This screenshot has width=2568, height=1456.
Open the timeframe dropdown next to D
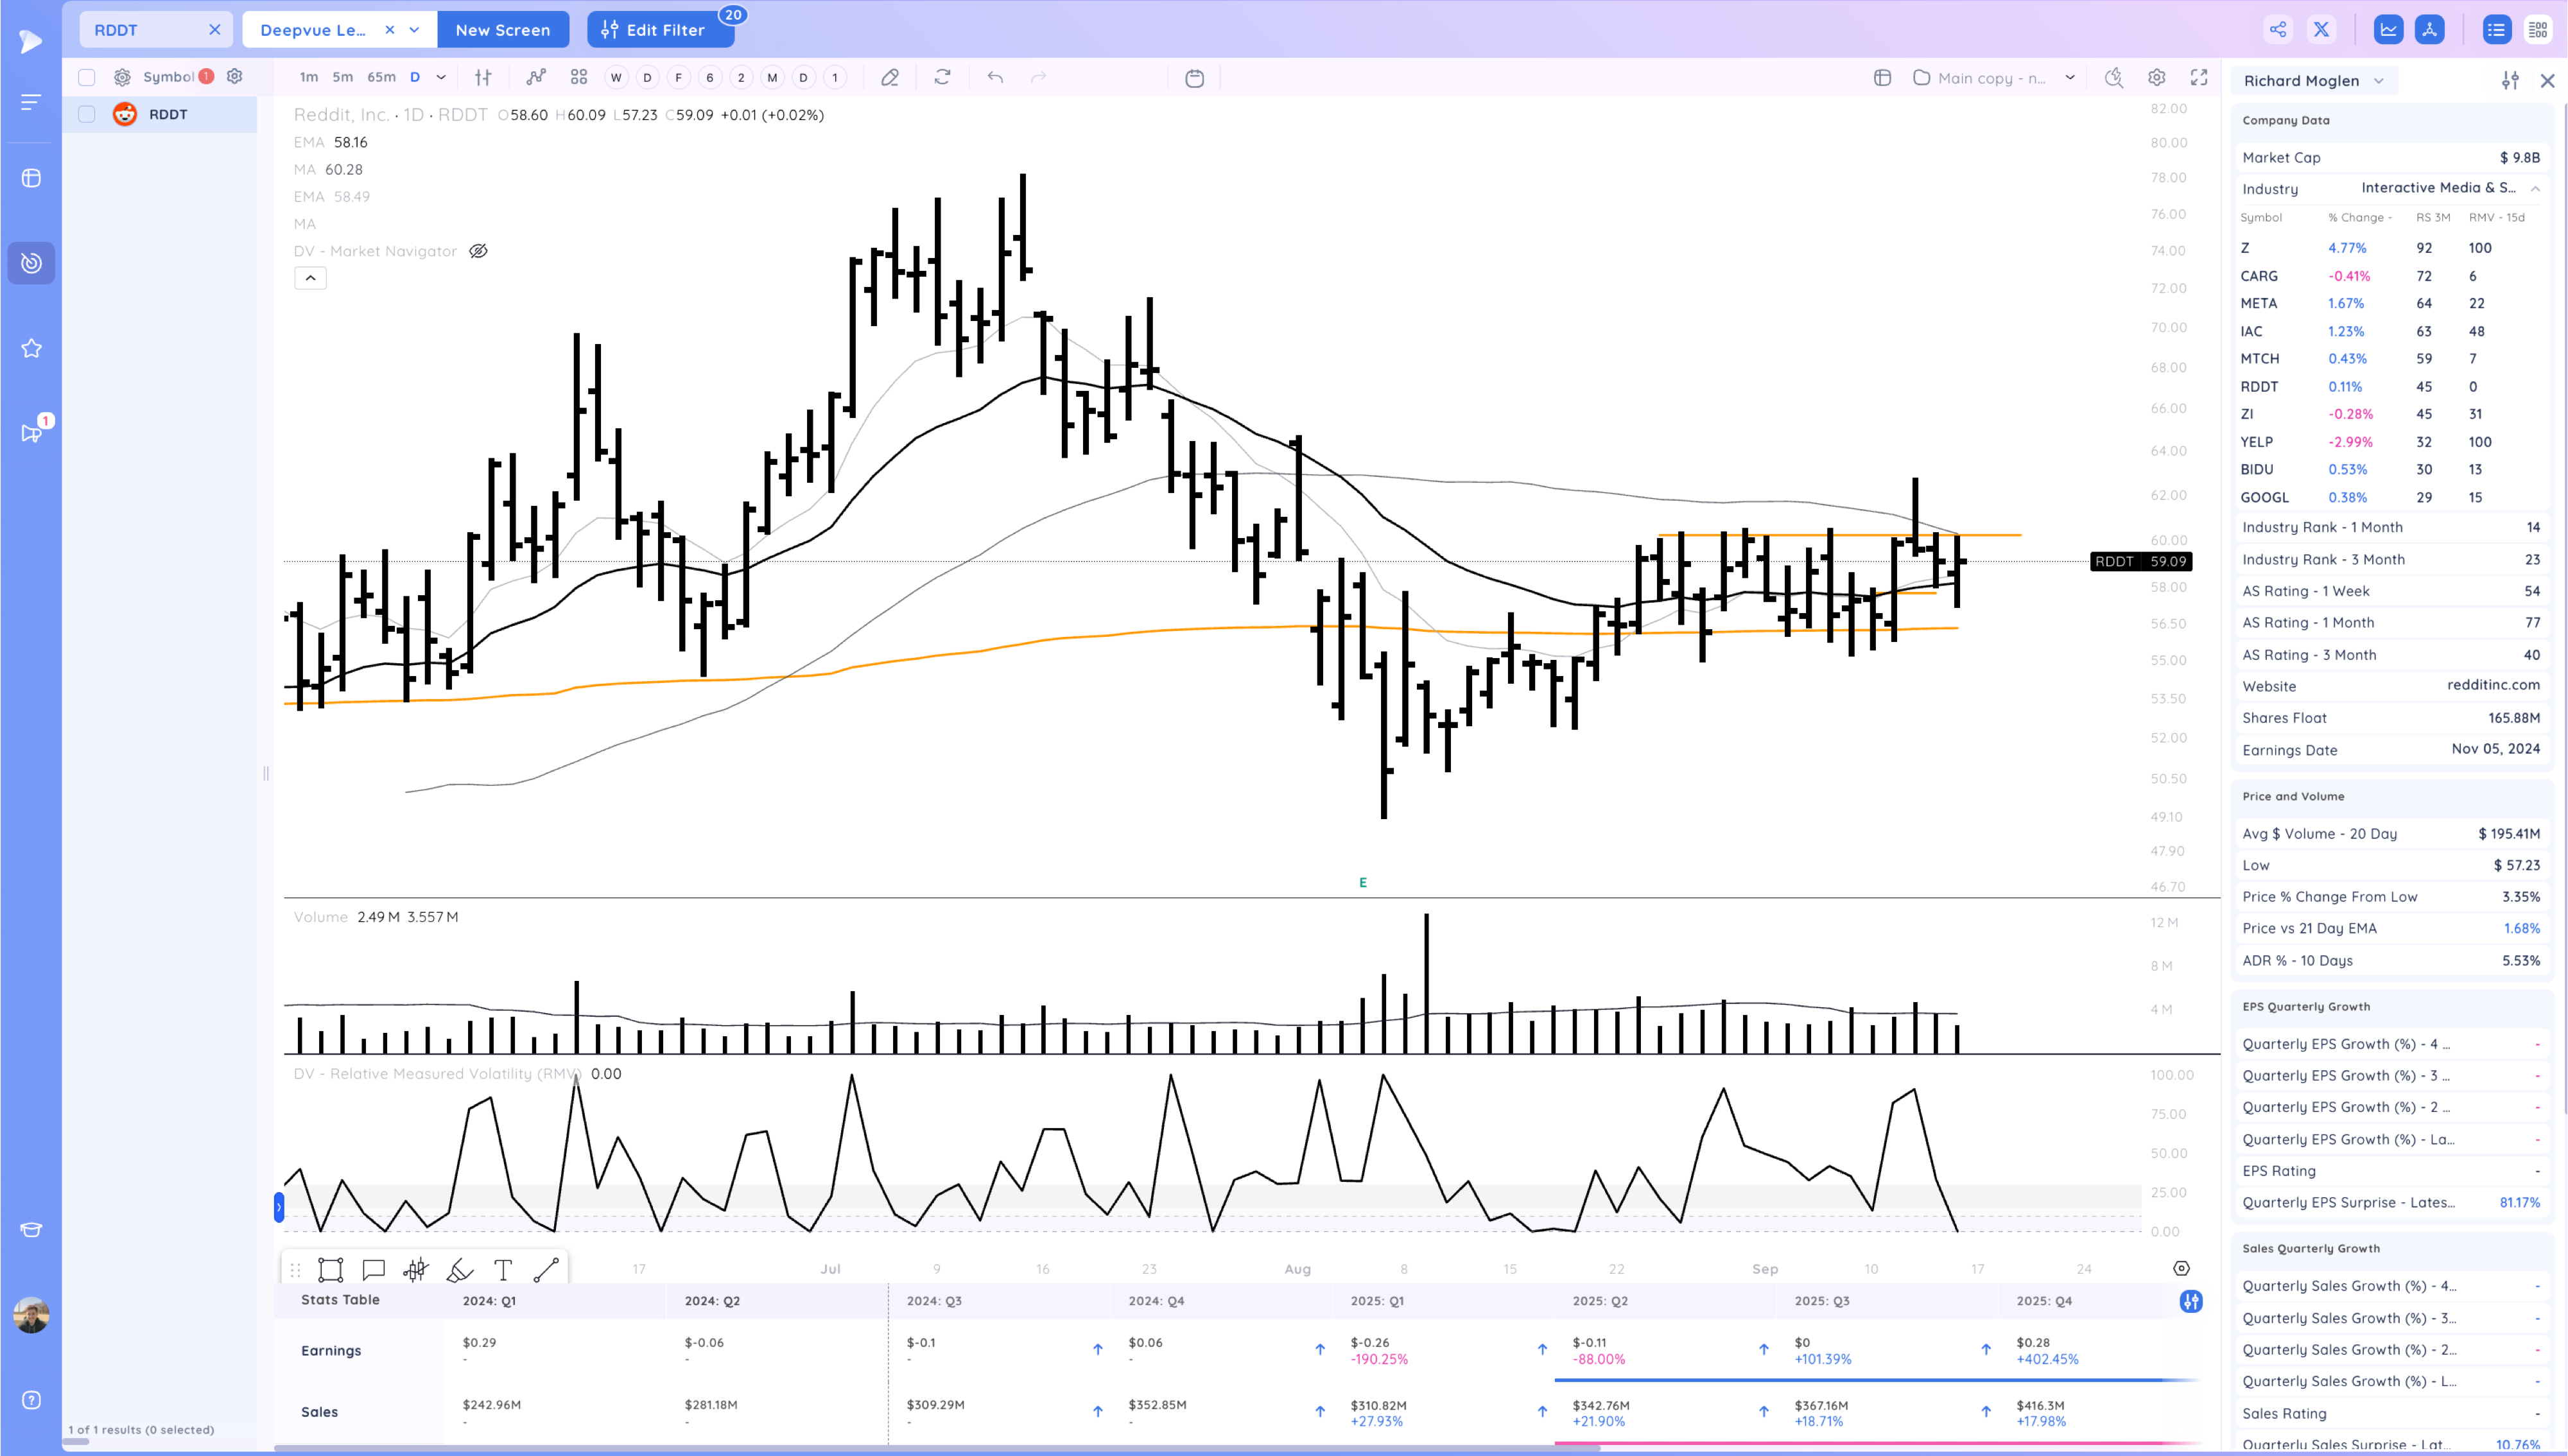click(x=441, y=77)
